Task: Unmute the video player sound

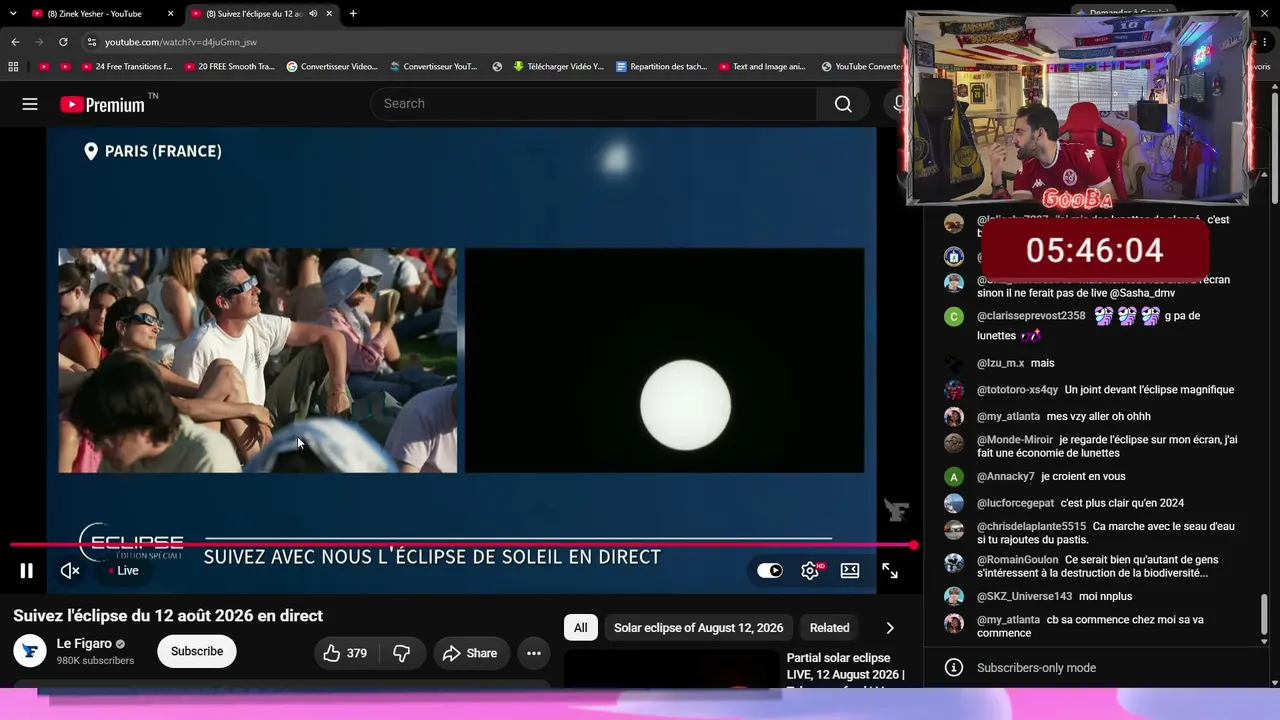Action: (70, 571)
